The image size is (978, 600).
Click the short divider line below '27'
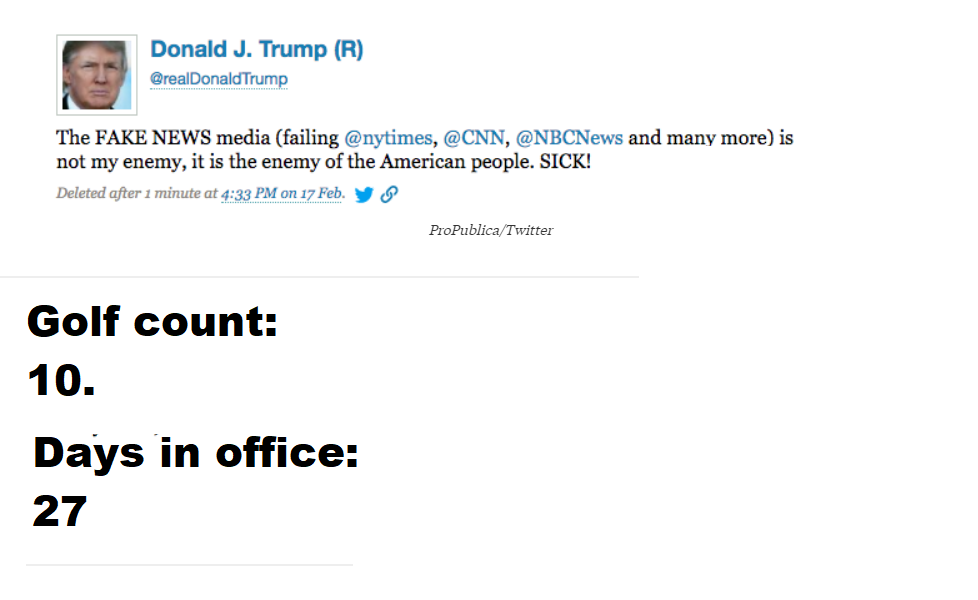tap(189, 566)
